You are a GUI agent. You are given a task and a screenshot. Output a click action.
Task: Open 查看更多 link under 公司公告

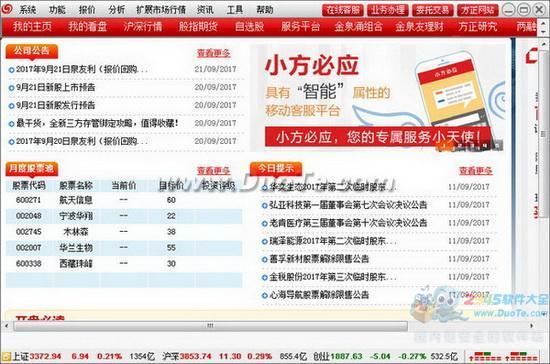tap(214, 53)
